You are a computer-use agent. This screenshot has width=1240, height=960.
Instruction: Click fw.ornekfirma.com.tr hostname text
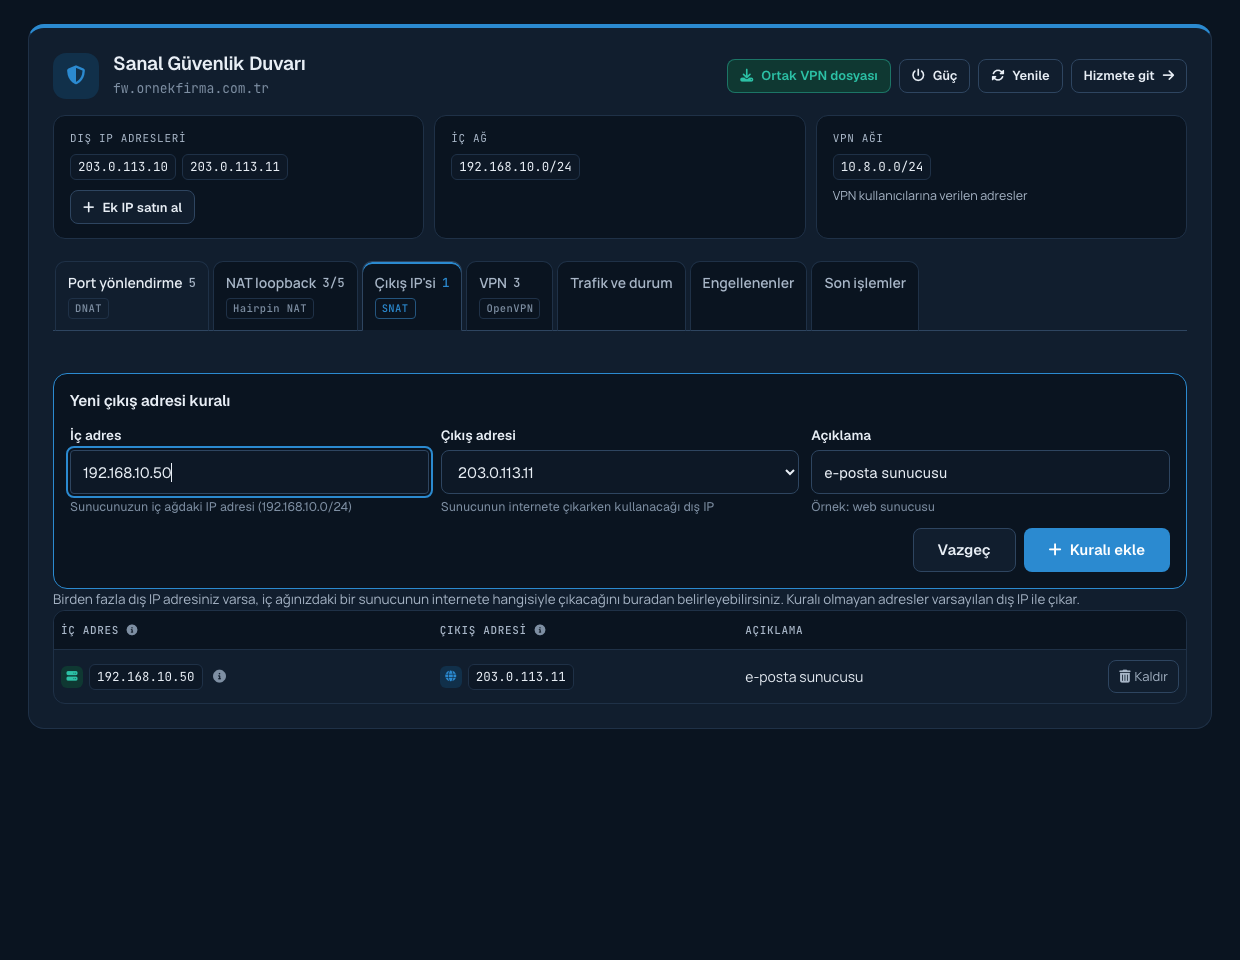[x=191, y=88]
